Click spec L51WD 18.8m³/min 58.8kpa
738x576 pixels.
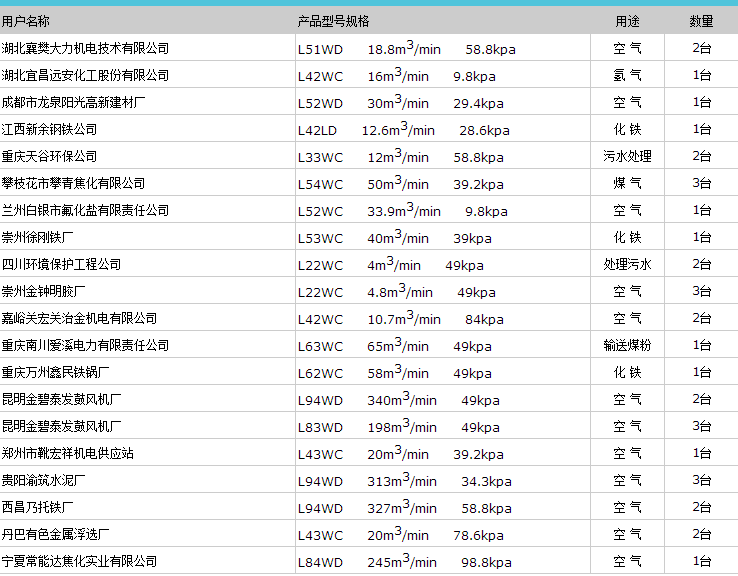tap(407, 48)
